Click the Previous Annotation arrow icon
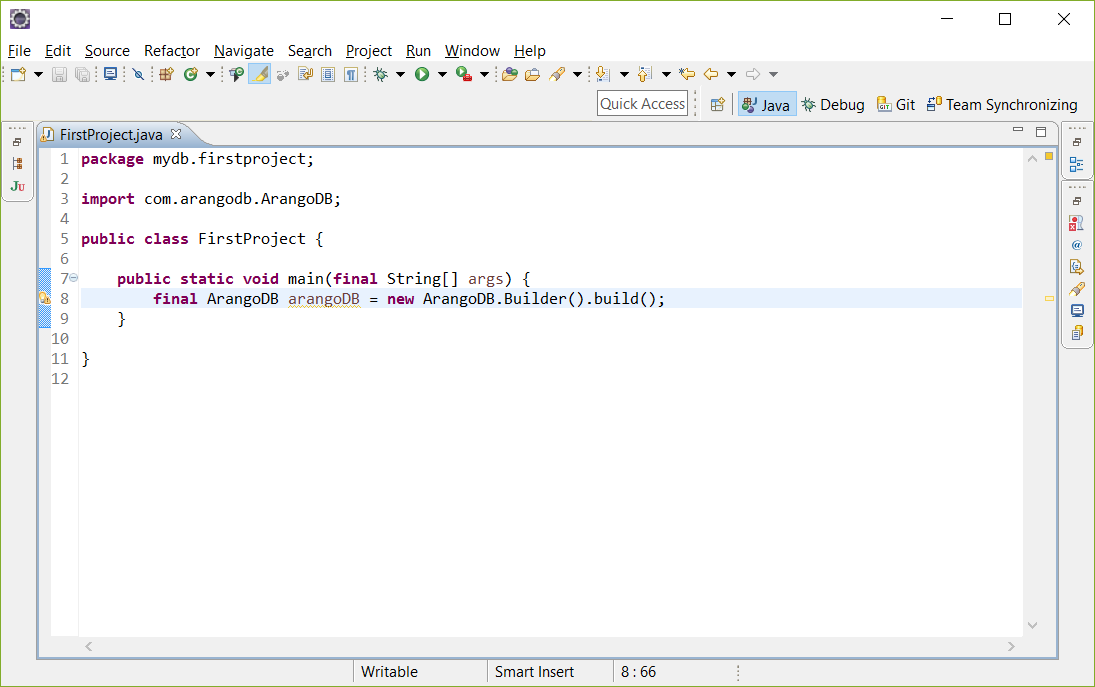Image resolution: width=1095 pixels, height=687 pixels. (645, 74)
